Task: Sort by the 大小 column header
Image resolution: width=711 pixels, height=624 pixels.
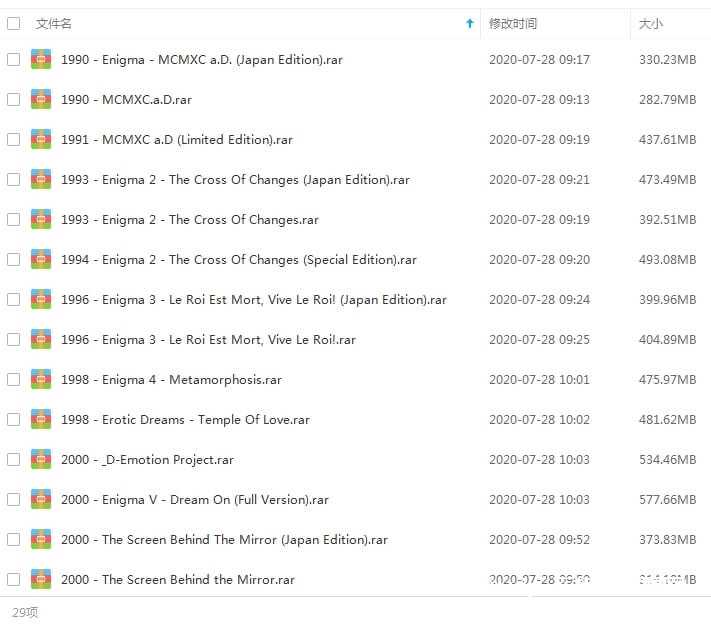Action: (651, 23)
